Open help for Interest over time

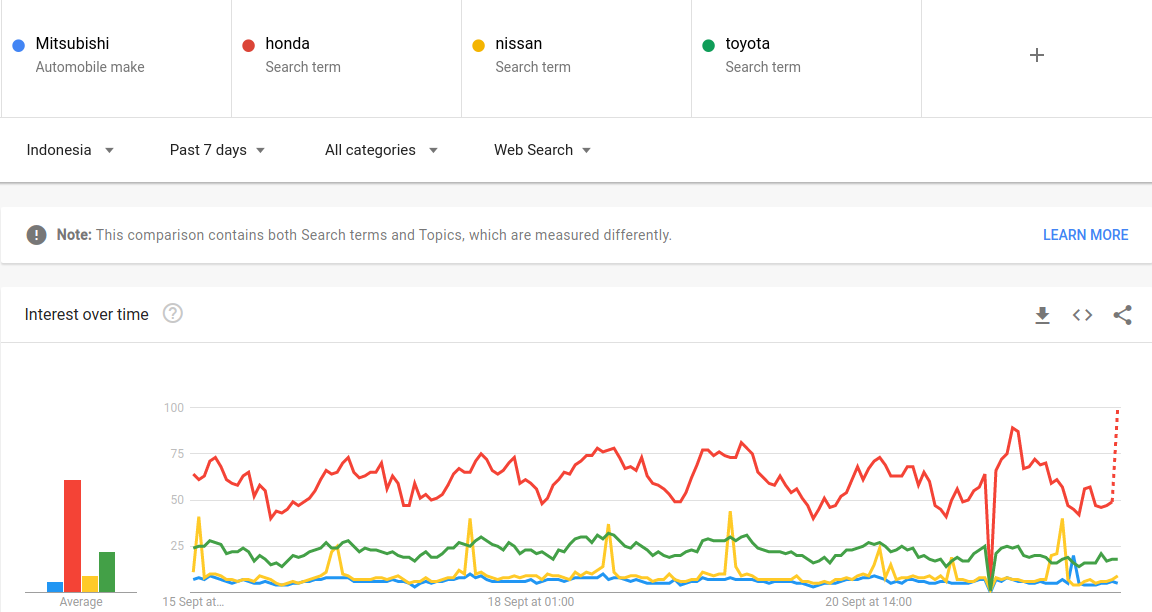(x=173, y=314)
